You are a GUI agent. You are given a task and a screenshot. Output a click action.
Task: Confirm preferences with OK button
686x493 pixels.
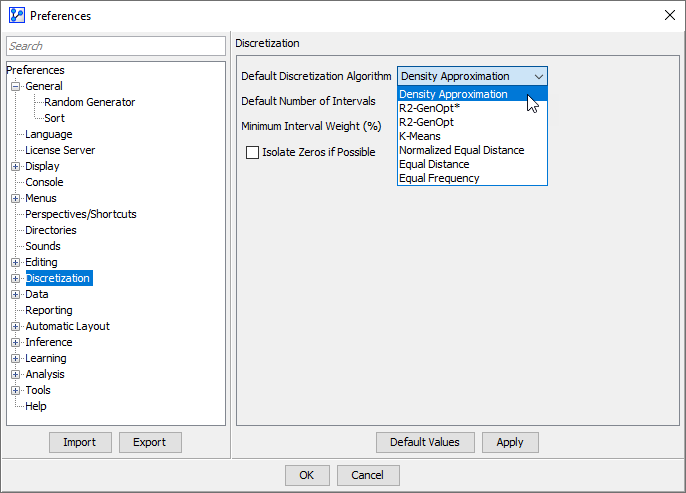pyautogui.click(x=307, y=475)
